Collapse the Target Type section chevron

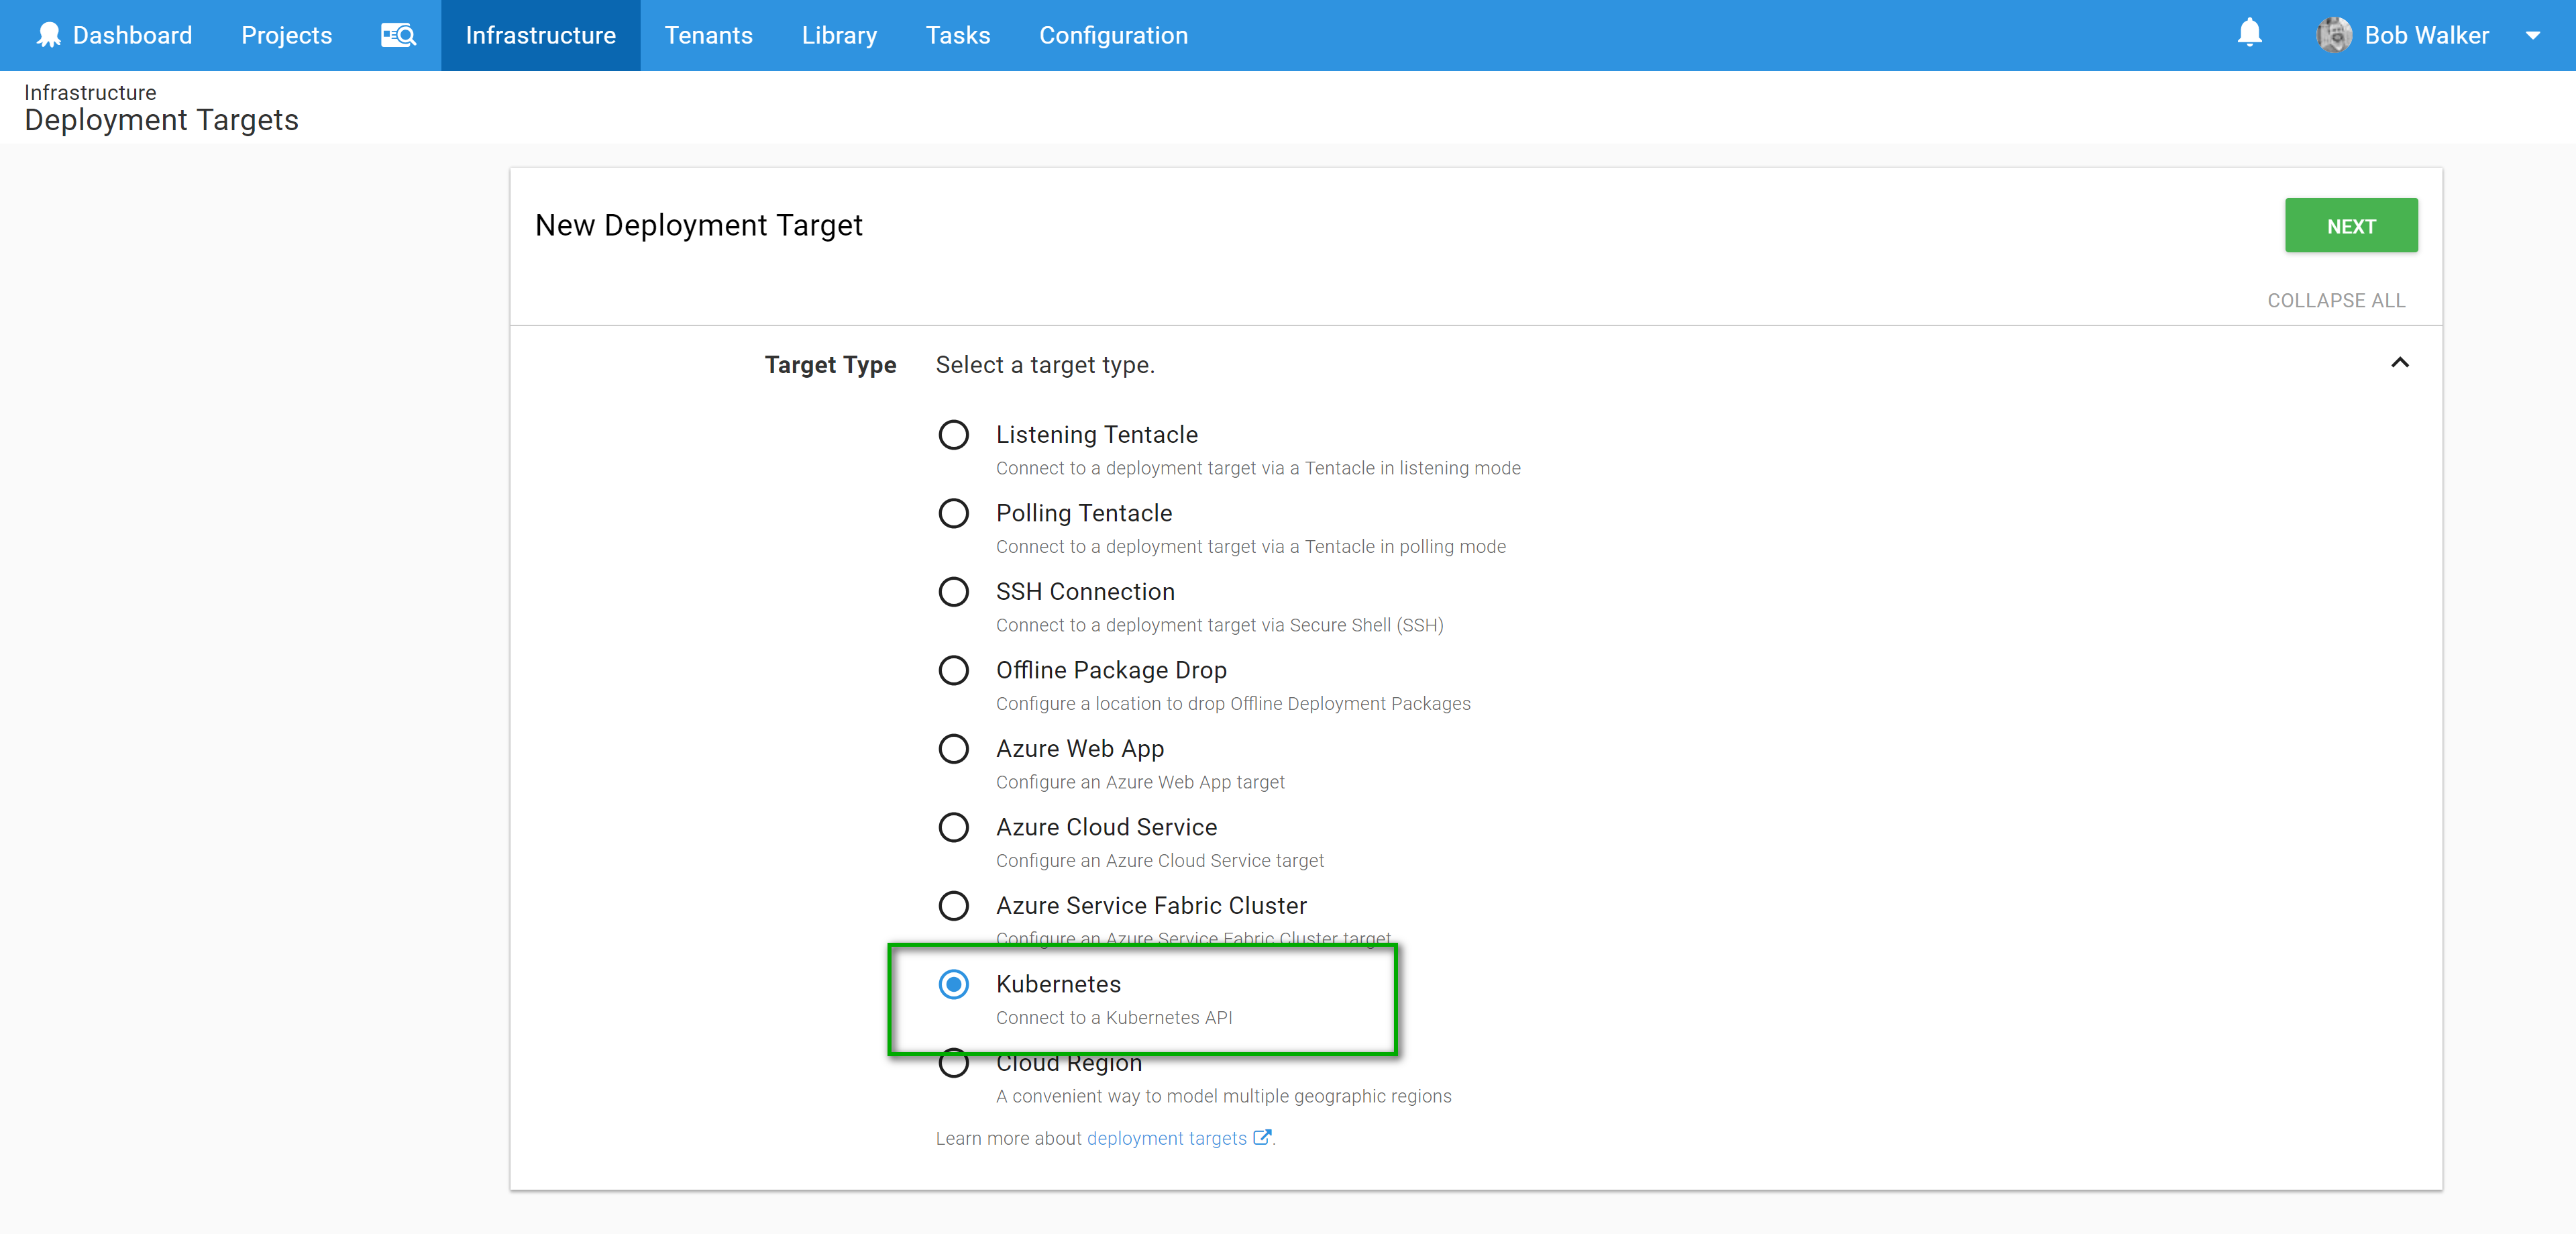coord(2400,363)
